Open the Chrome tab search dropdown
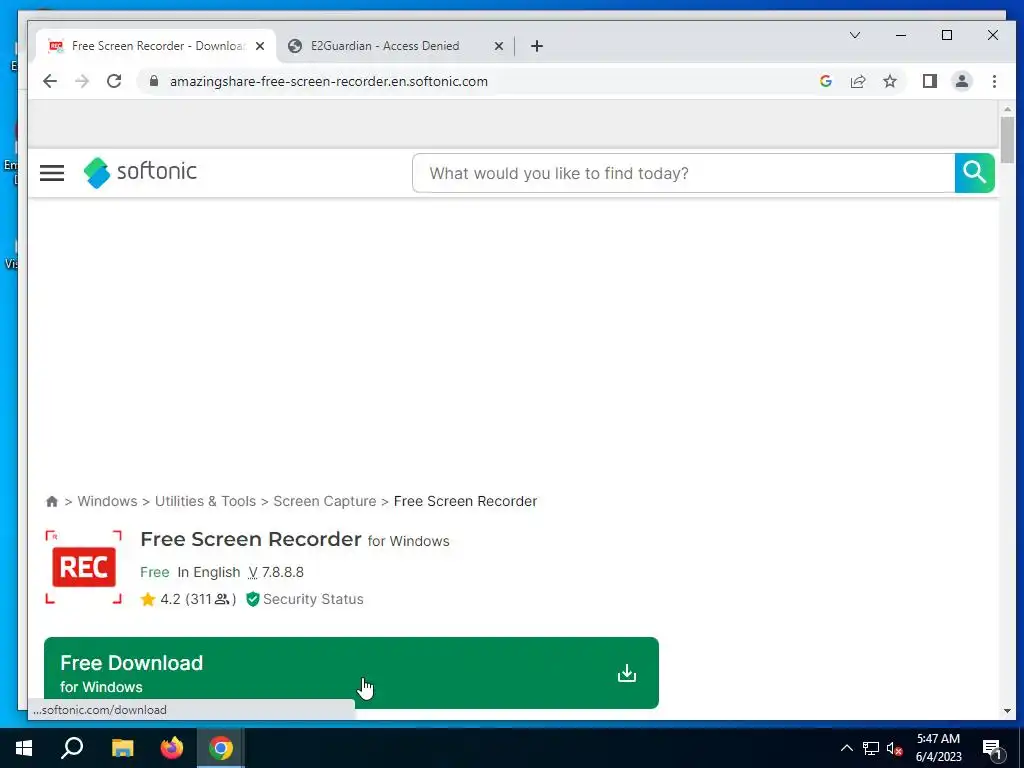This screenshot has height=768, width=1024. tap(854, 35)
